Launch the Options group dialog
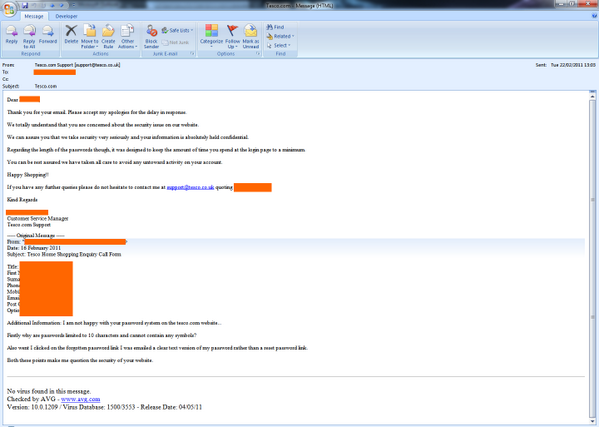 click(258, 54)
